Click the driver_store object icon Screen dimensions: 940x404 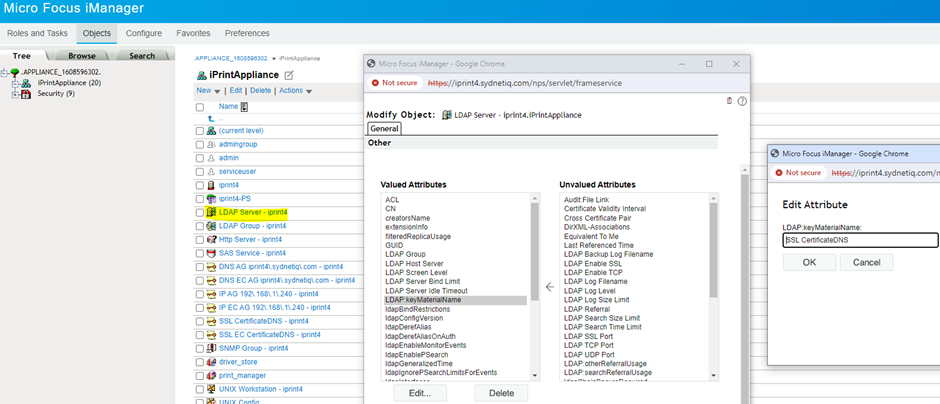tap(211, 362)
